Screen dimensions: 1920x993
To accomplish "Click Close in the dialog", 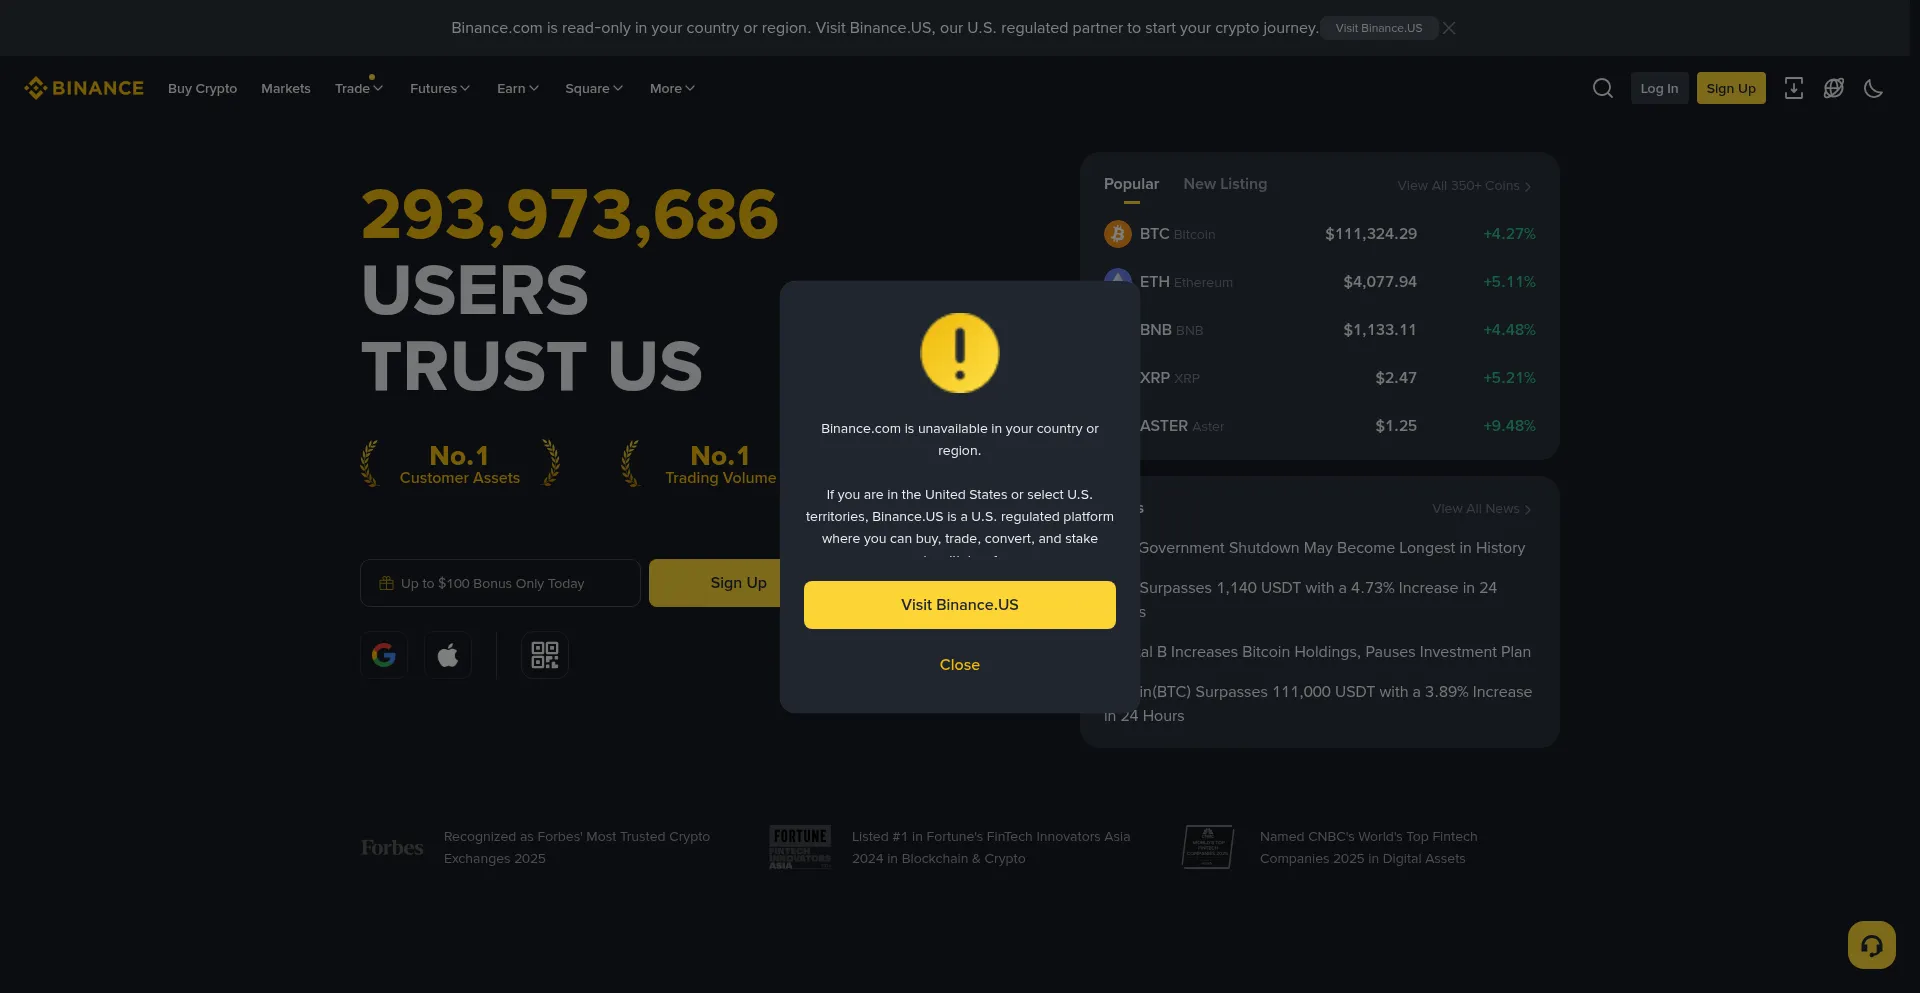I will point(960,665).
